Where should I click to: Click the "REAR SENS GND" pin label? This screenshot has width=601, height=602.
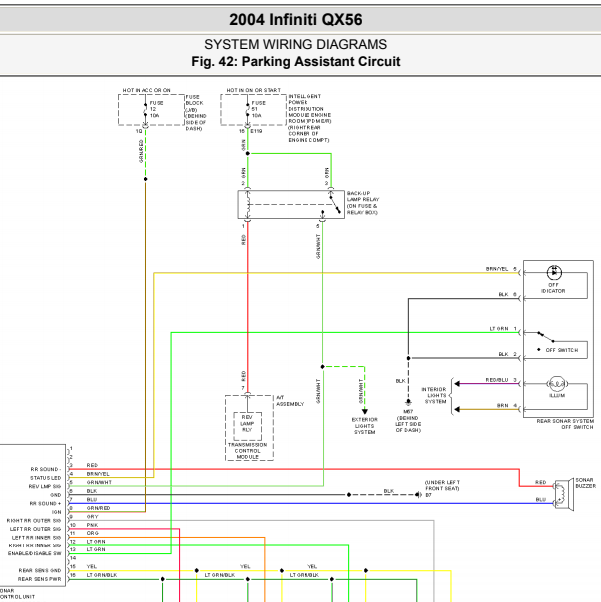tap(40, 571)
